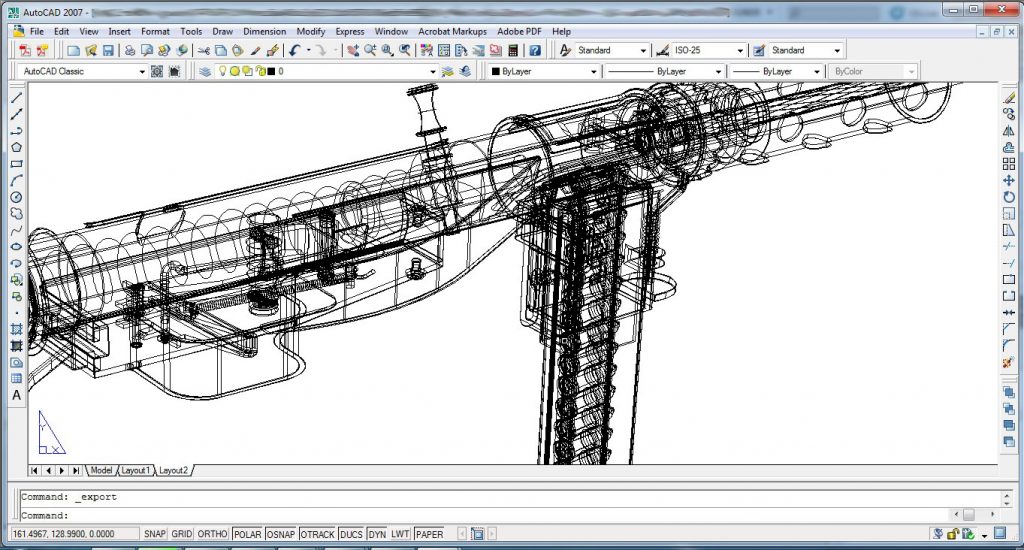Open the ISO-25 dimension style dropdown
Image resolution: width=1024 pixels, height=550 pixels.
point(709,50)
